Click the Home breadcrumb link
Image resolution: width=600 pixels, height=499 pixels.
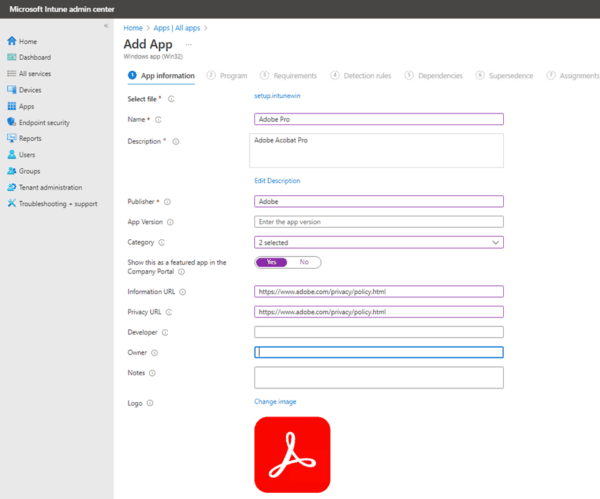click(x=133, y=28)
